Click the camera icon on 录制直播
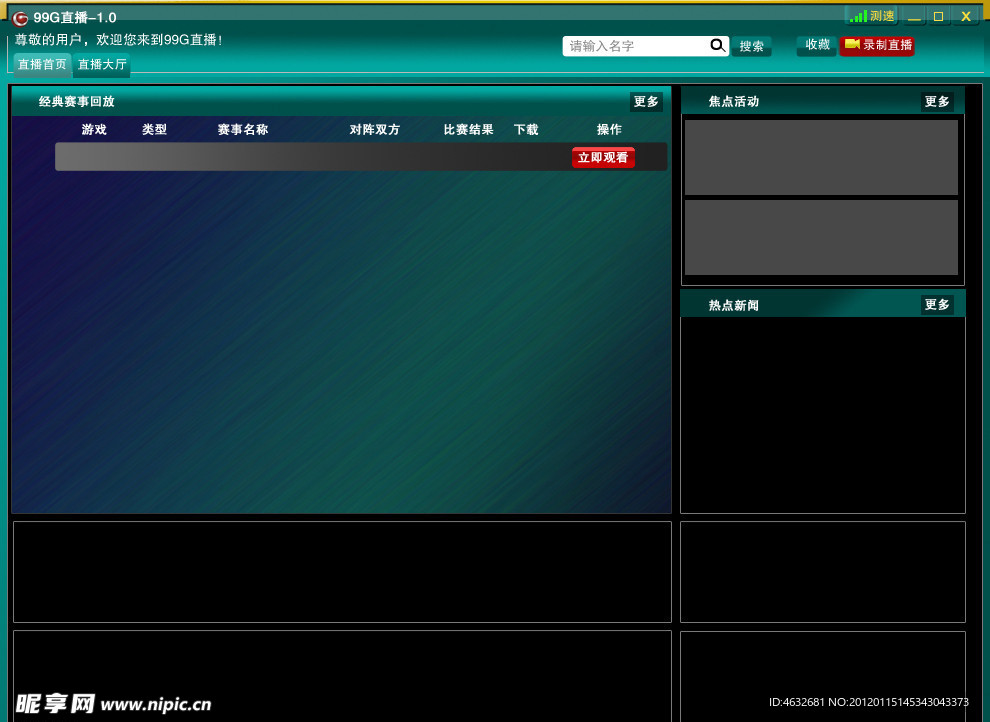990x722 pixels. tap(852, 45)
